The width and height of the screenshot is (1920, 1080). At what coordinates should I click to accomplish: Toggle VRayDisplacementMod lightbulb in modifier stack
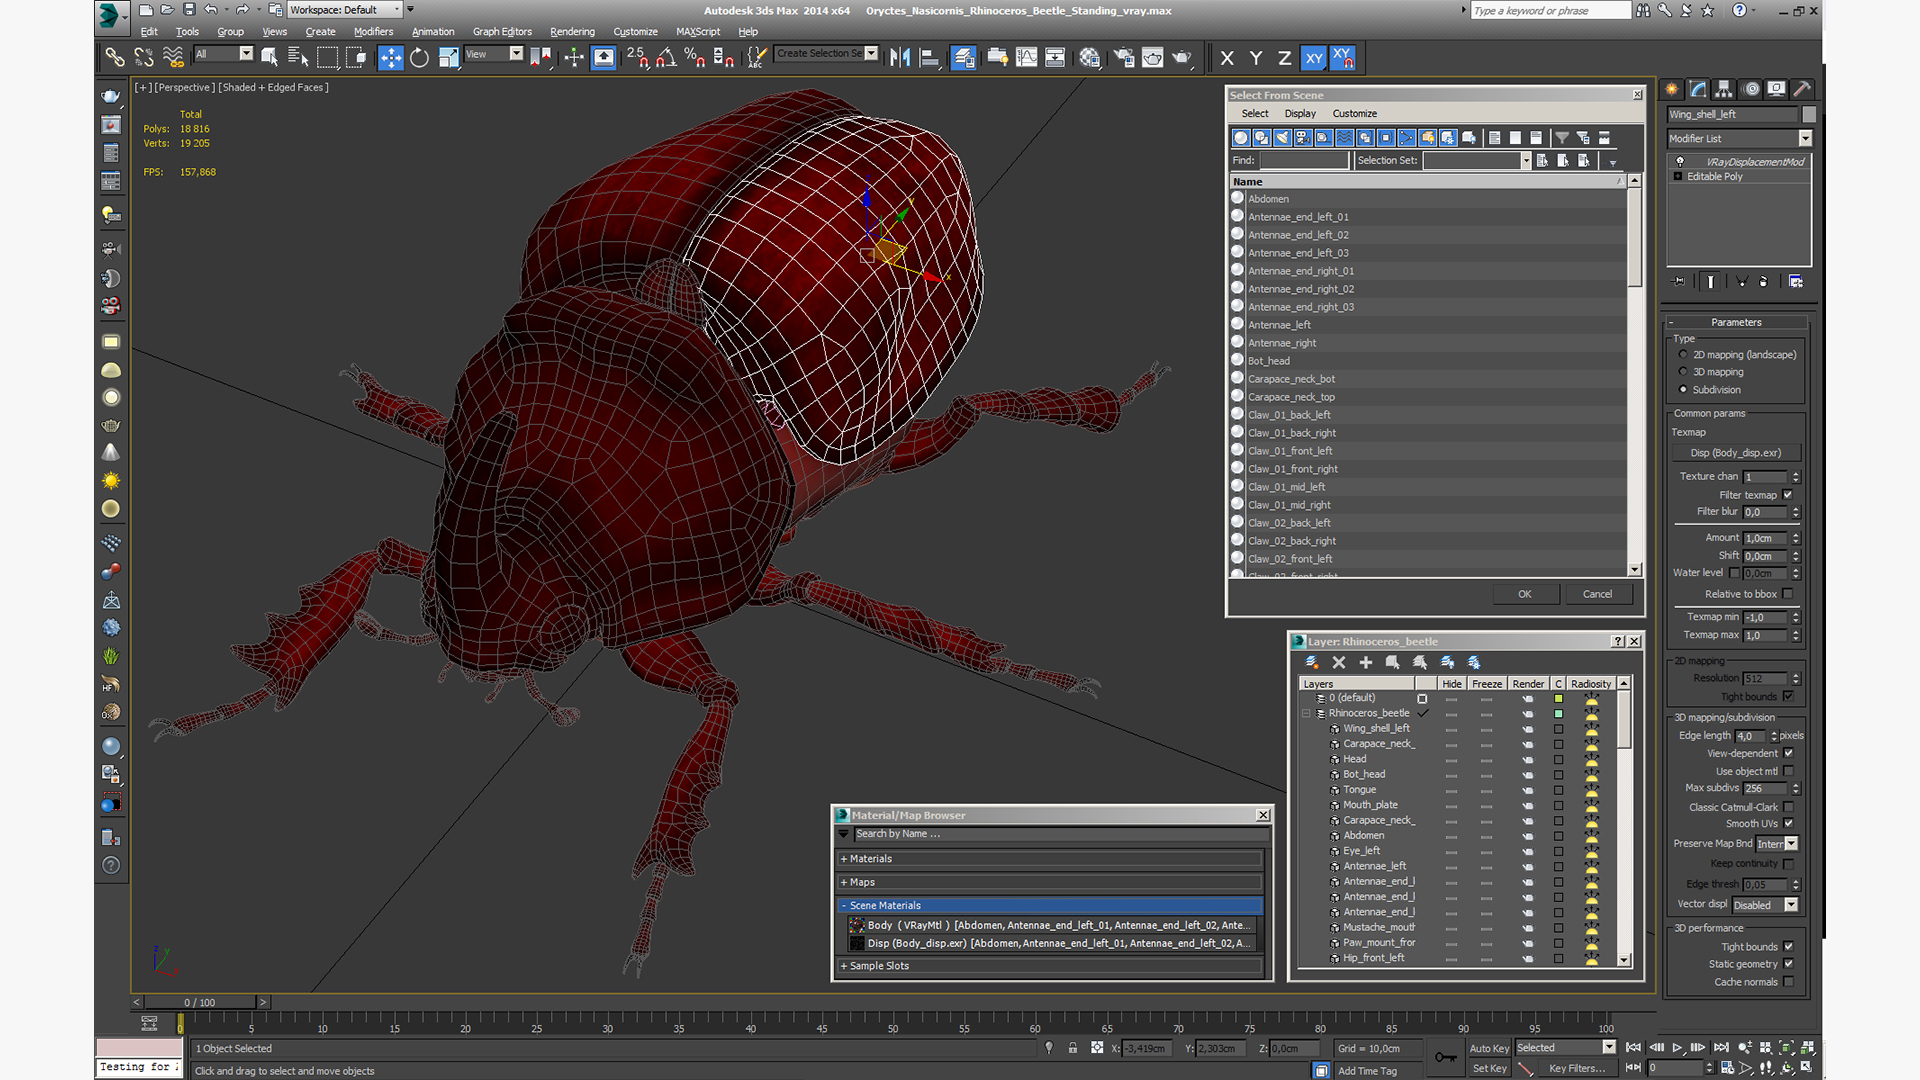1680,161
